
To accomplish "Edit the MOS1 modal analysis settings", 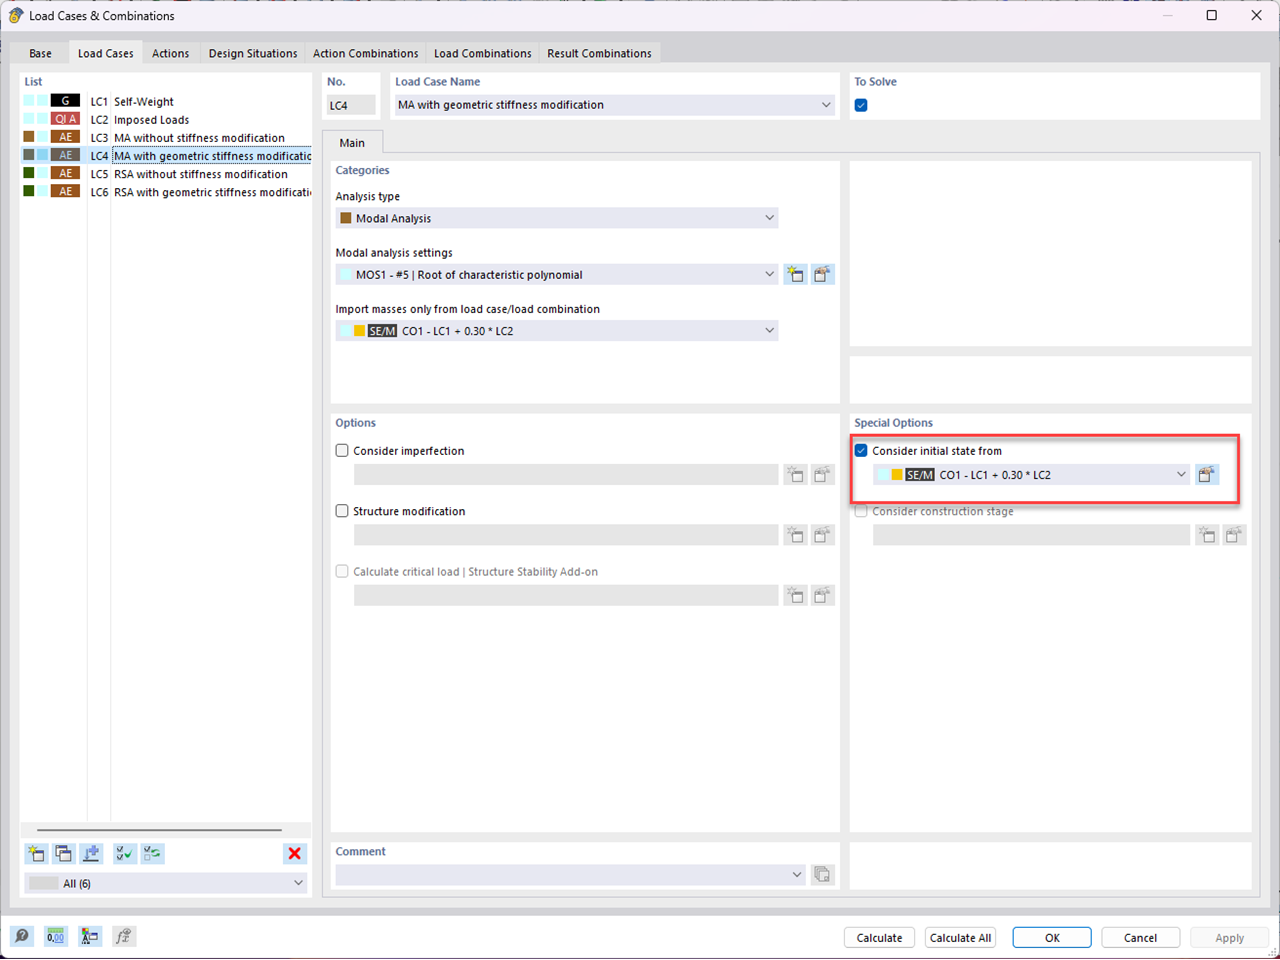I will coord(822,274).
